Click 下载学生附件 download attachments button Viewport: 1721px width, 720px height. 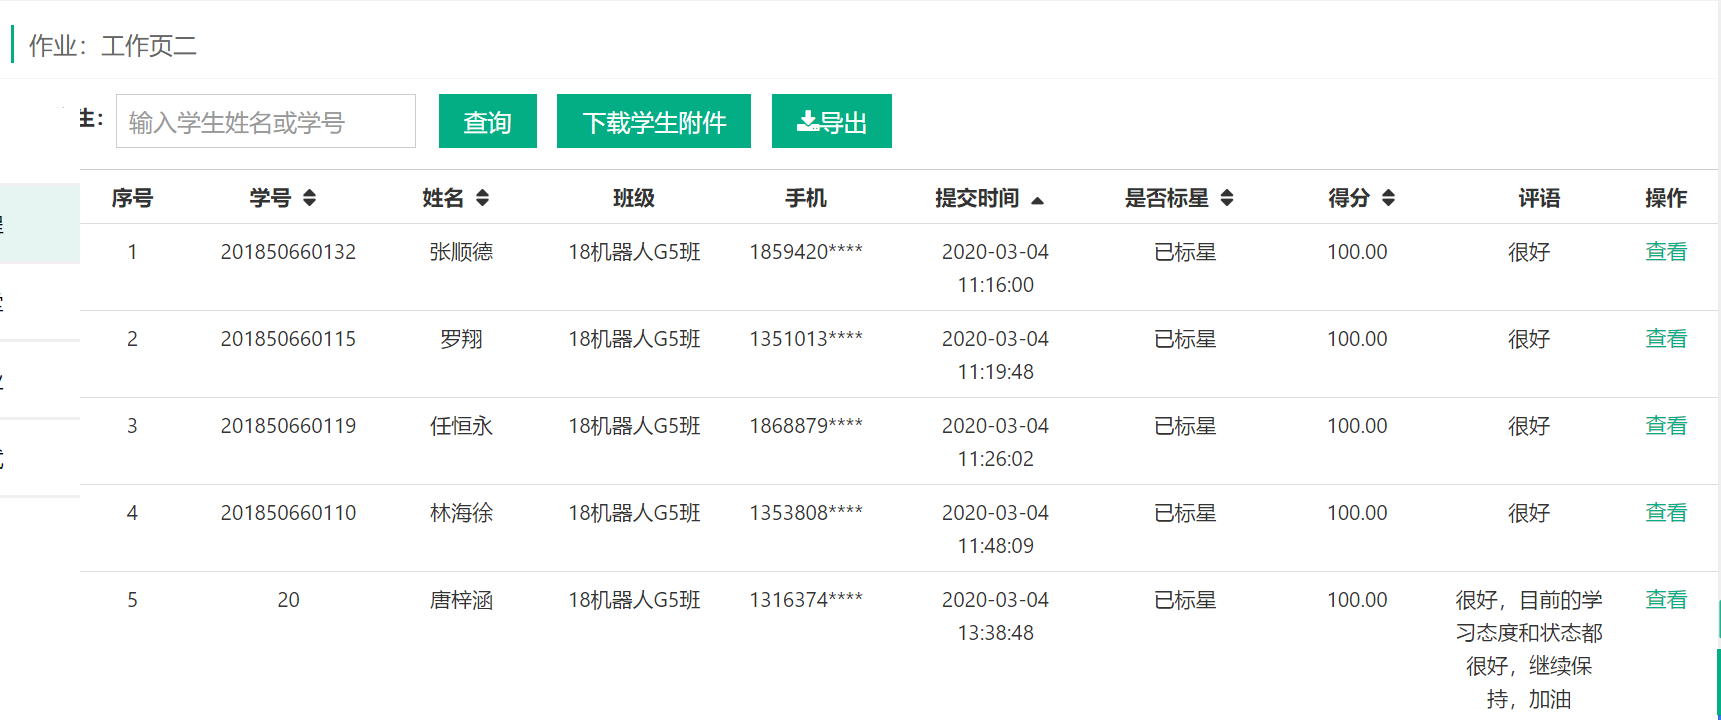pyautogui.click(x=654, y=121)
